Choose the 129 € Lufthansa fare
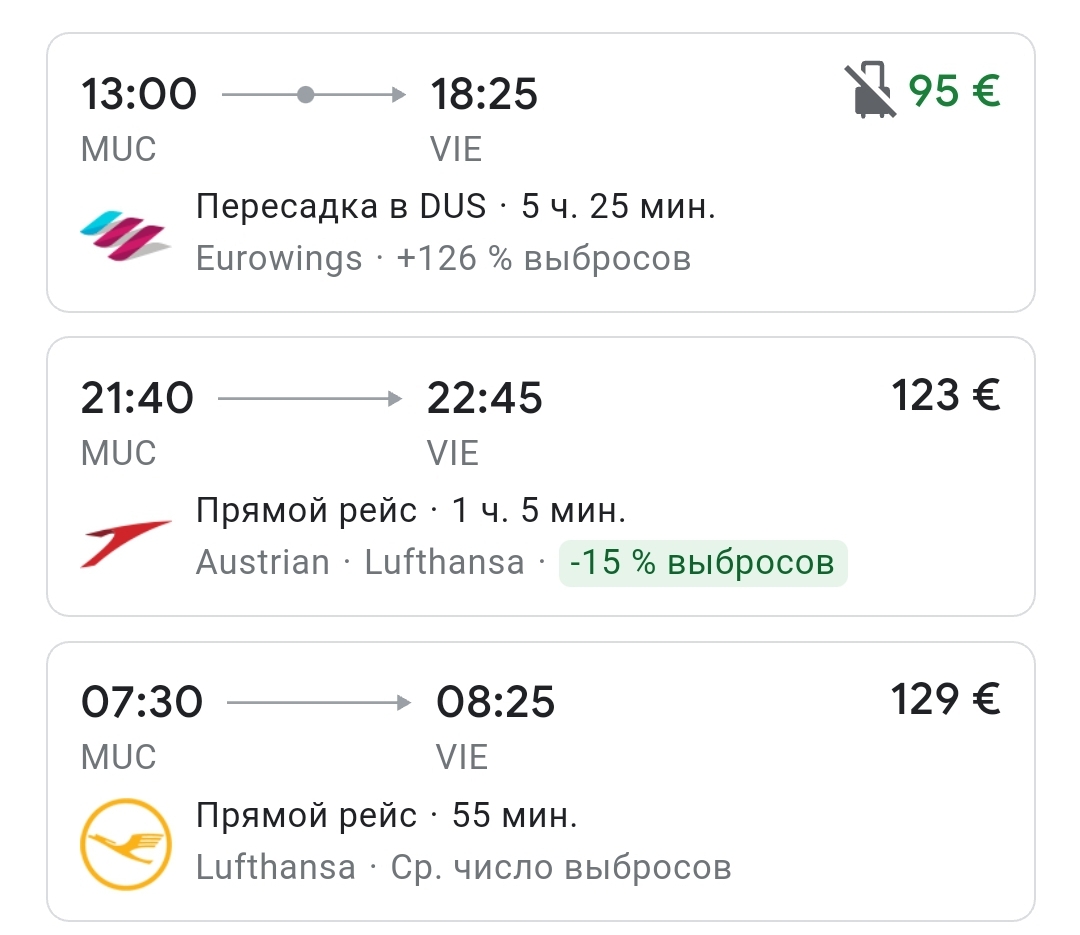 [x=945, y=700]
